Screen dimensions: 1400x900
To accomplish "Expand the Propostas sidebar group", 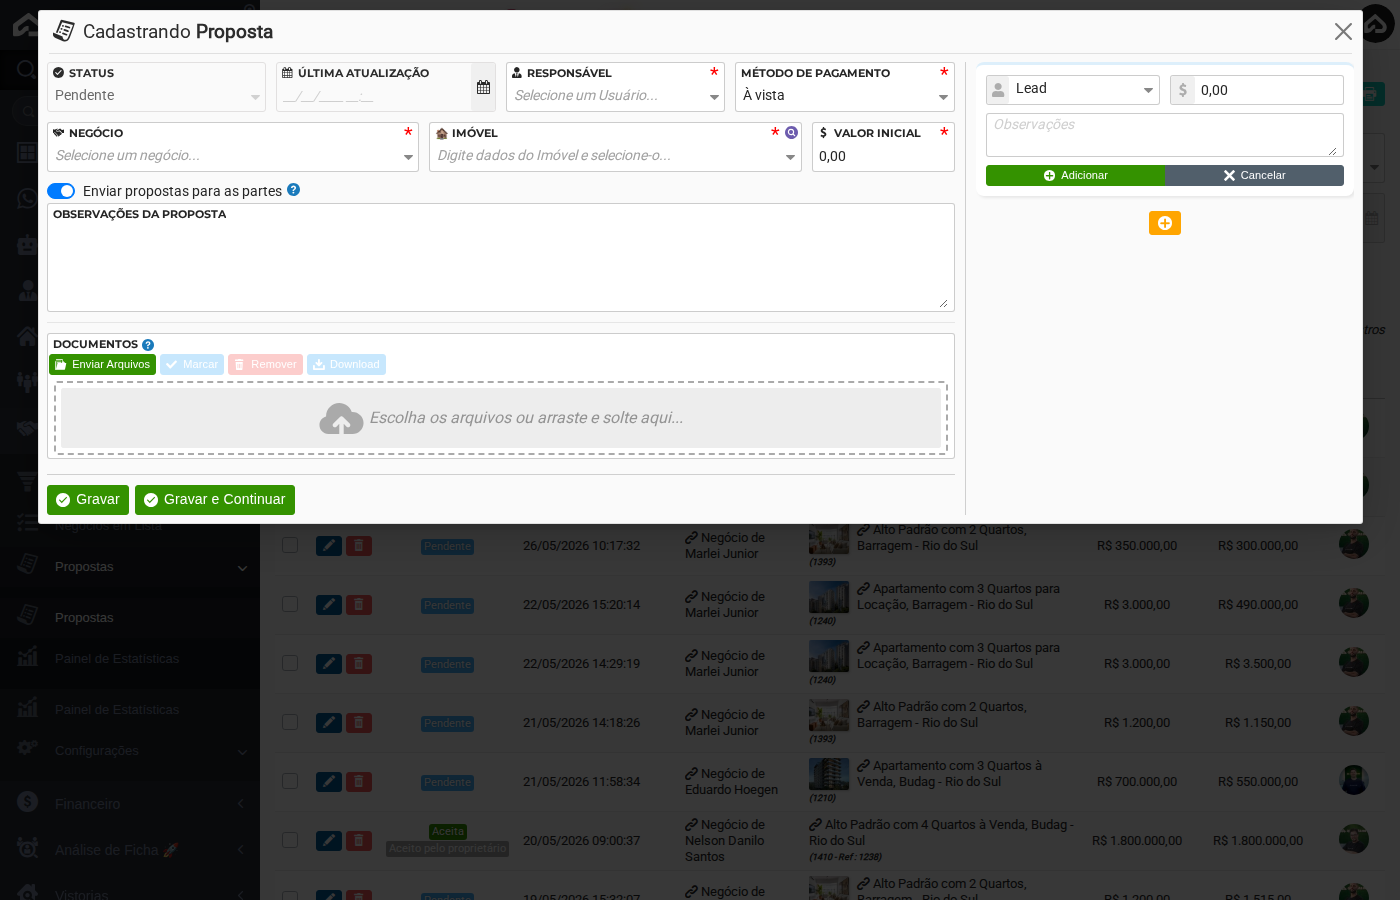I will pos(129,567).
